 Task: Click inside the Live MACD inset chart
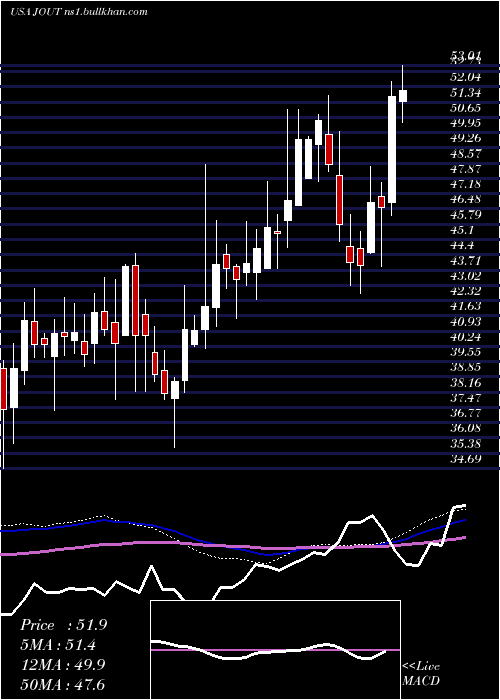pyautogui.click(x=275, y=650)
